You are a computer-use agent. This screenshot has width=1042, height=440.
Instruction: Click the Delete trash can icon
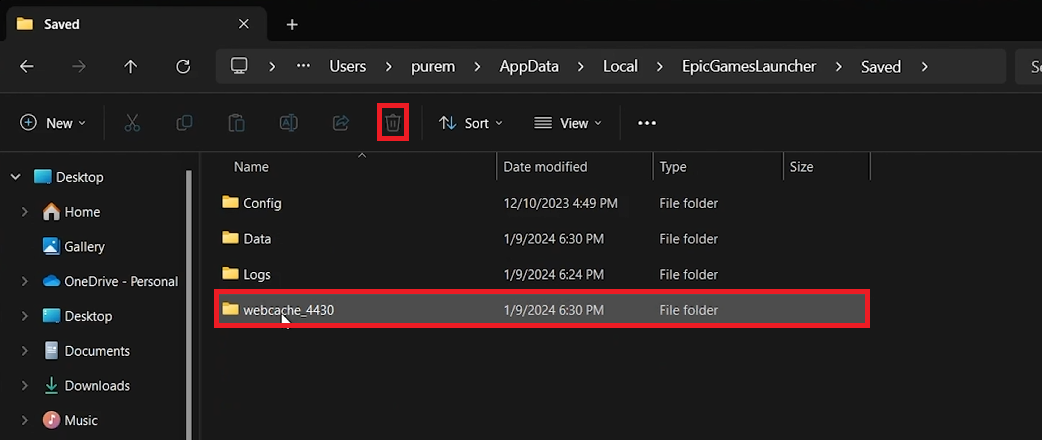click(x=393, y=123)
